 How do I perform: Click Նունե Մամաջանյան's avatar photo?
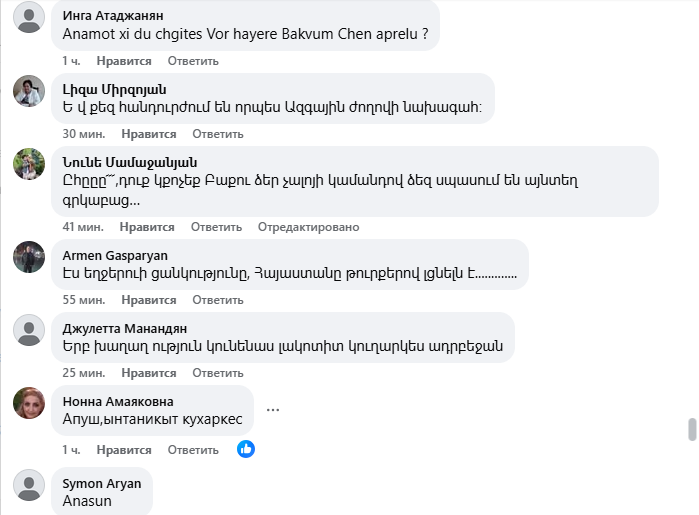tap(28, 164)
